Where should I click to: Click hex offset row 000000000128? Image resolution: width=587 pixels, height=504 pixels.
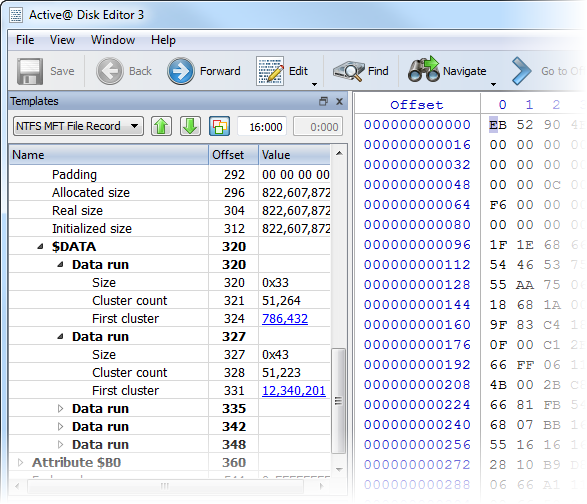point(417,285)
